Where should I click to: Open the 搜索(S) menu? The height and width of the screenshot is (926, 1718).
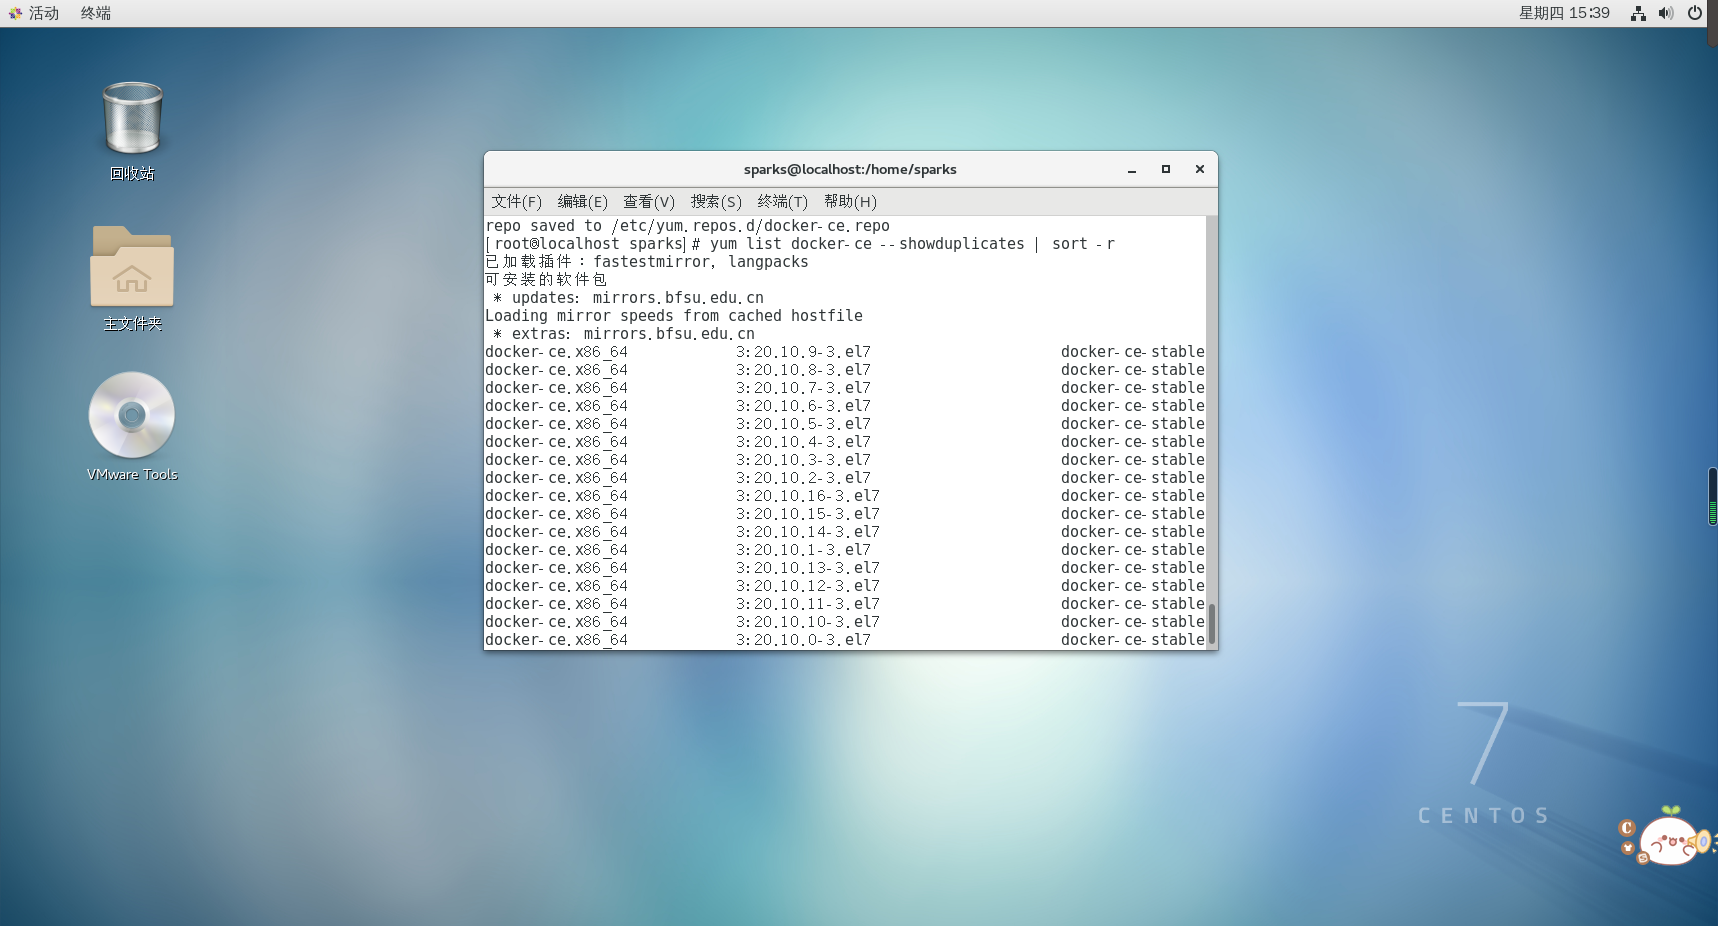tap(716, 202)
